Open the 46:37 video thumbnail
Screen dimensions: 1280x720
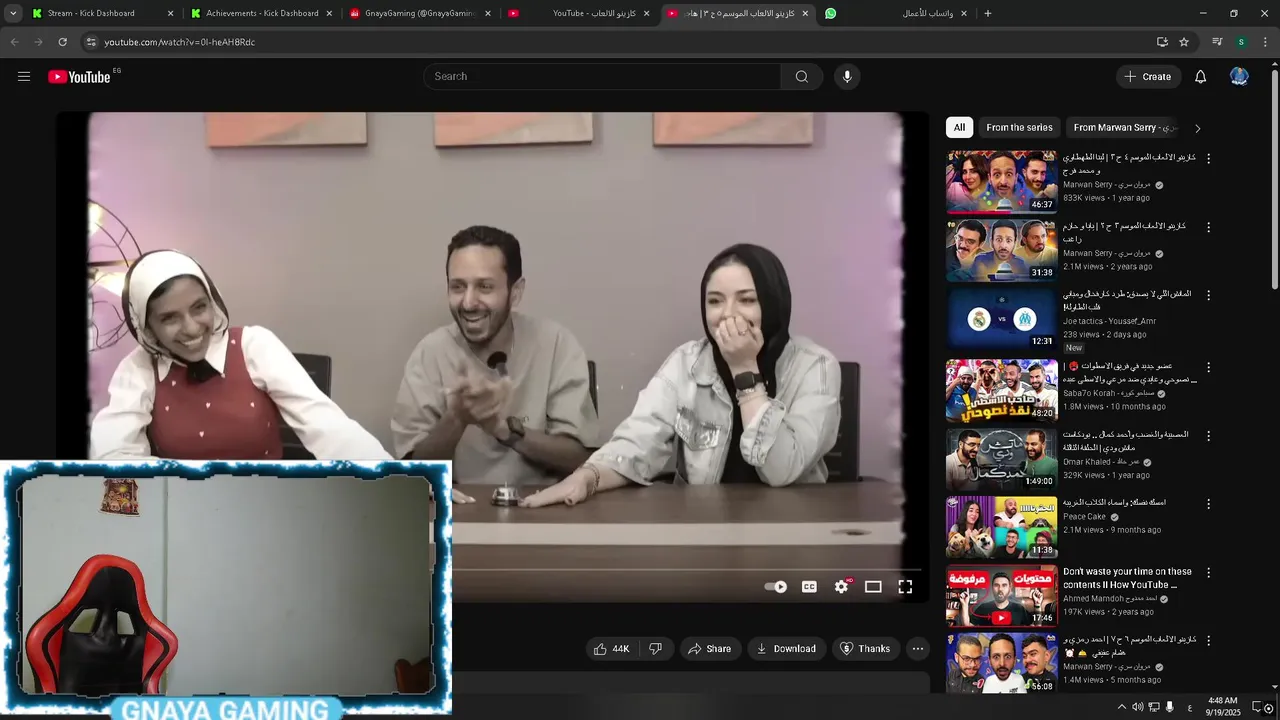coord(1001,182)
